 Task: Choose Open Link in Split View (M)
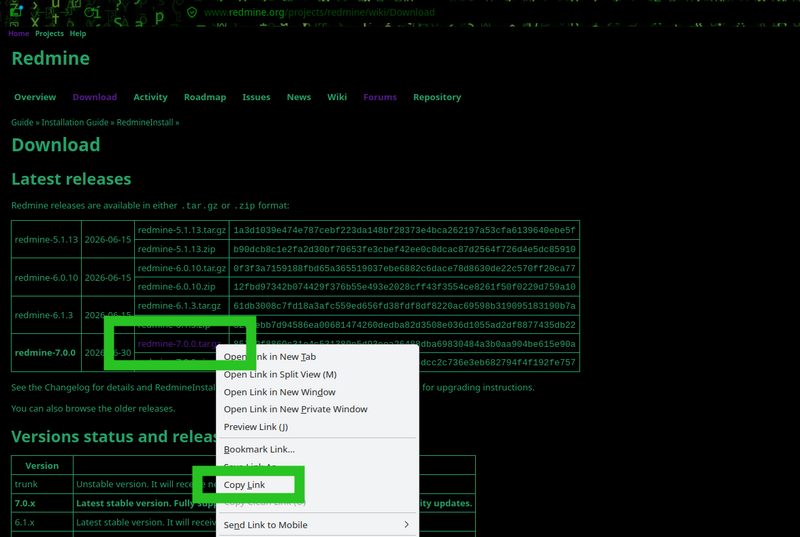pyautogui.click(x=280, y=374)
